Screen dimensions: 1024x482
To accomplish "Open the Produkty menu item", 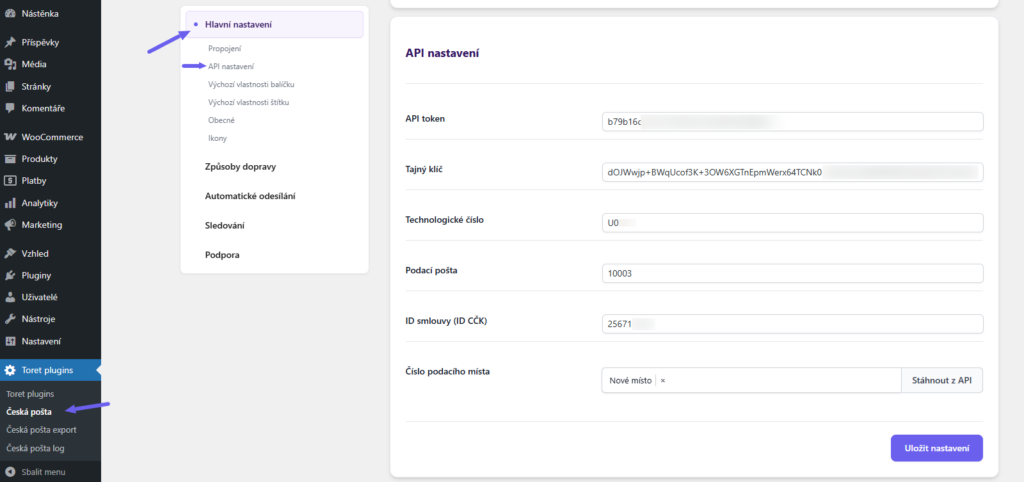I will (x=50, y=159).
